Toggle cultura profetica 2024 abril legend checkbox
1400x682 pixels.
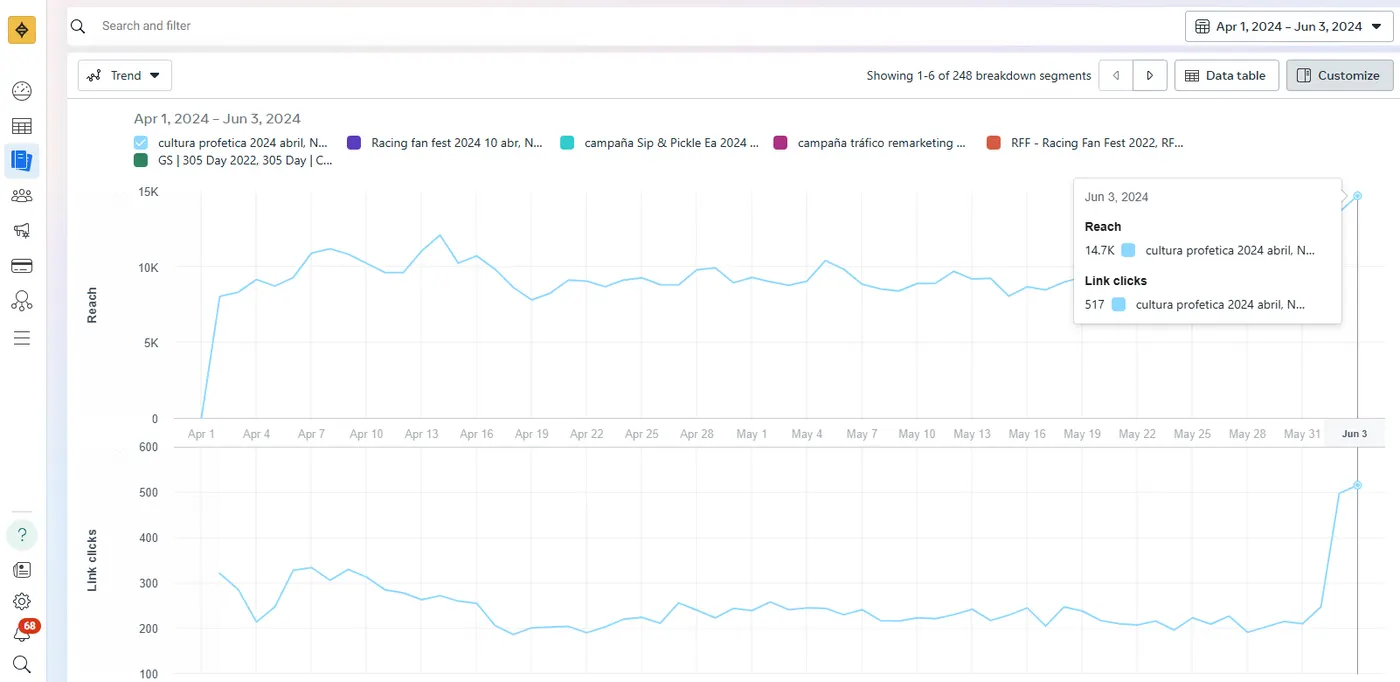(x=141, y=143)
